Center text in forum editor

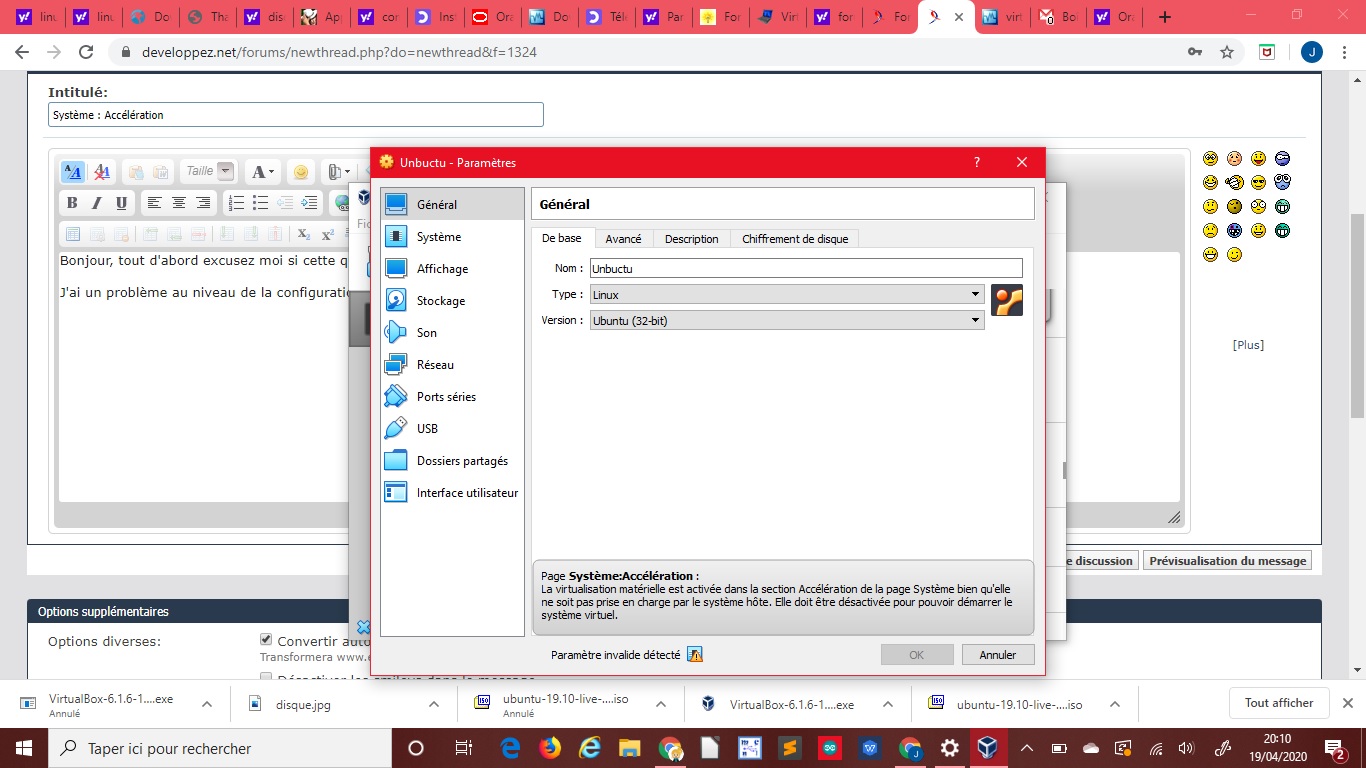click(x=179, y=203)
